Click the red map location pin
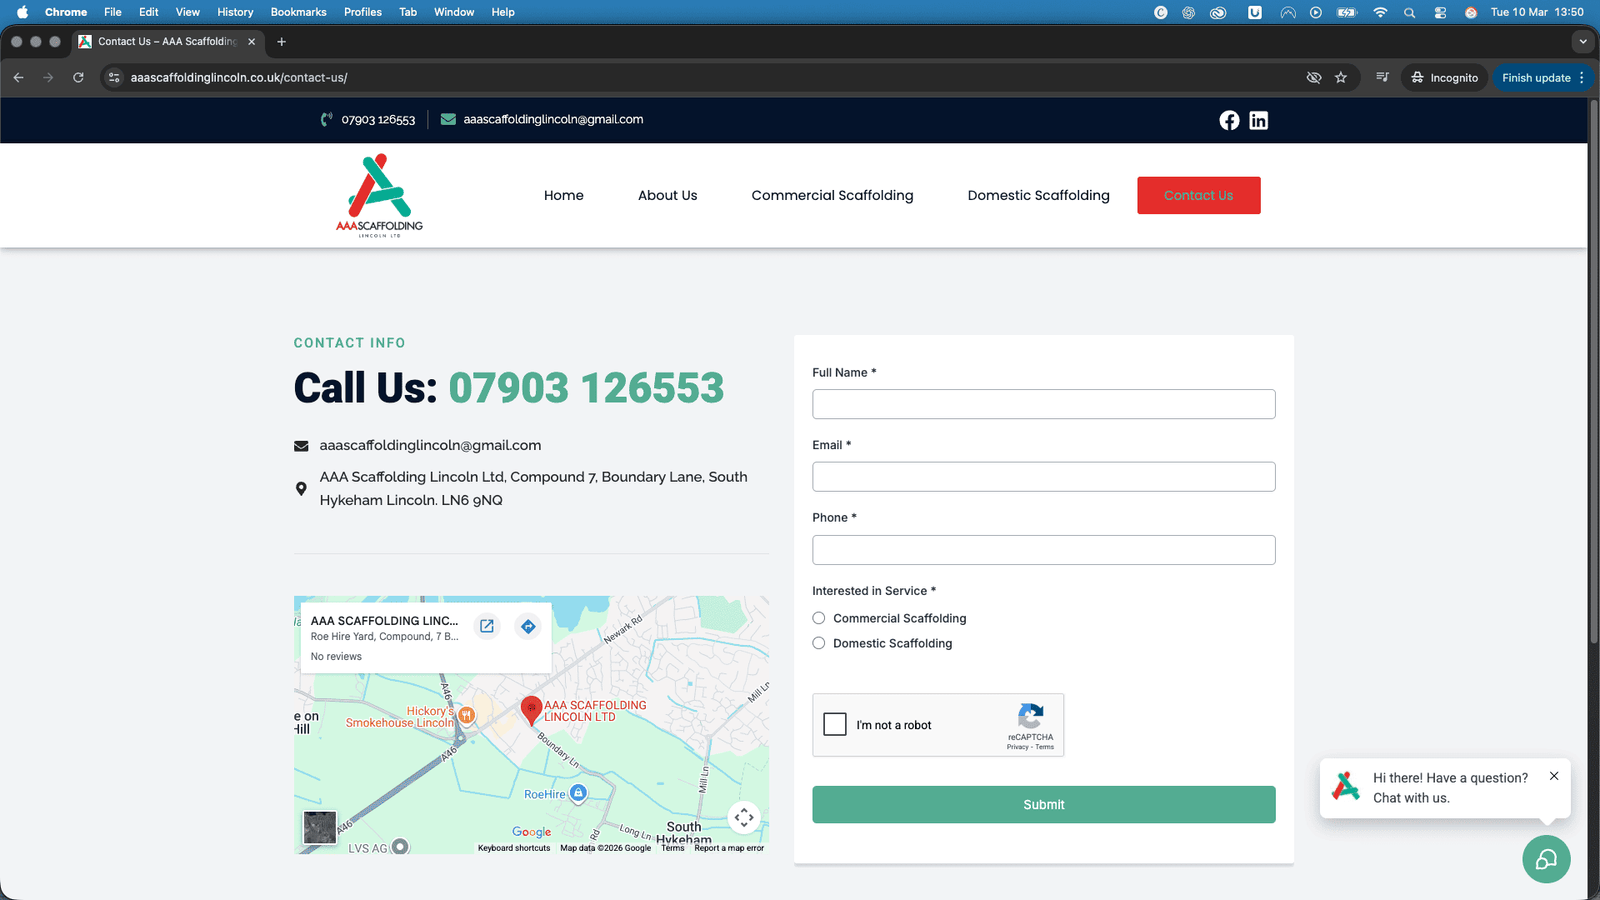Screen dimensions: 1600x900 [x=531, y=710]
